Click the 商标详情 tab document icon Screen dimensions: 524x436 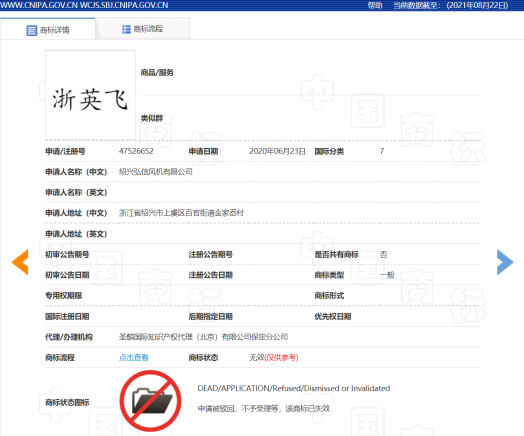(31, 30)
